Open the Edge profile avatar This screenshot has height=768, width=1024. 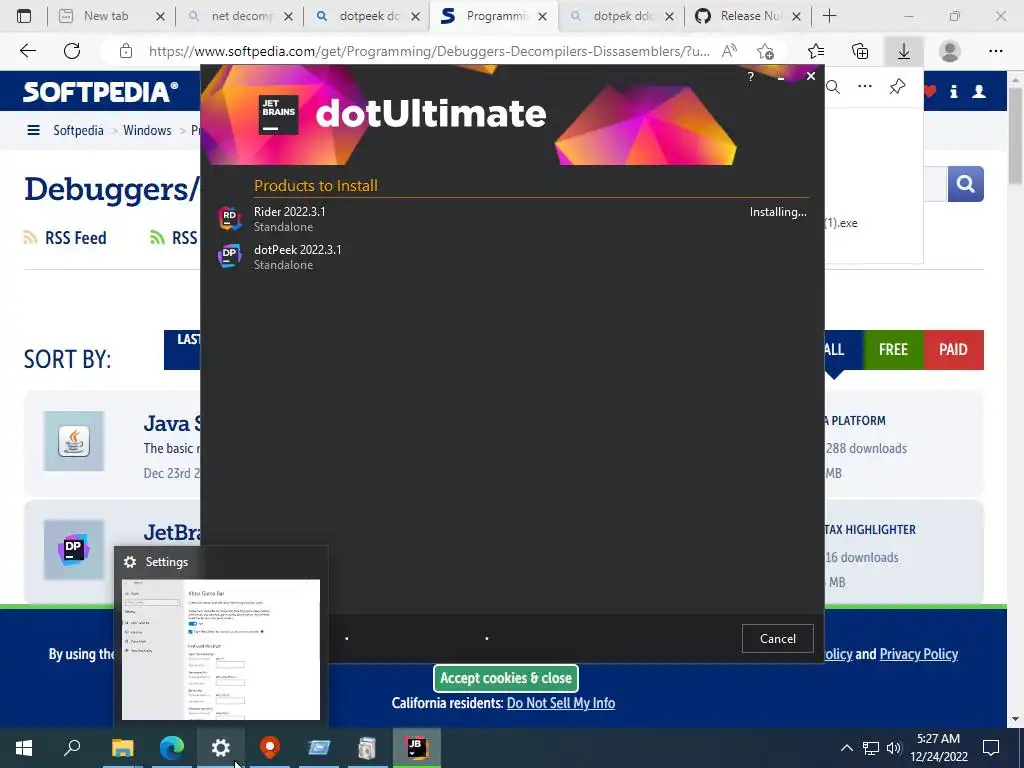click(950, 51)
